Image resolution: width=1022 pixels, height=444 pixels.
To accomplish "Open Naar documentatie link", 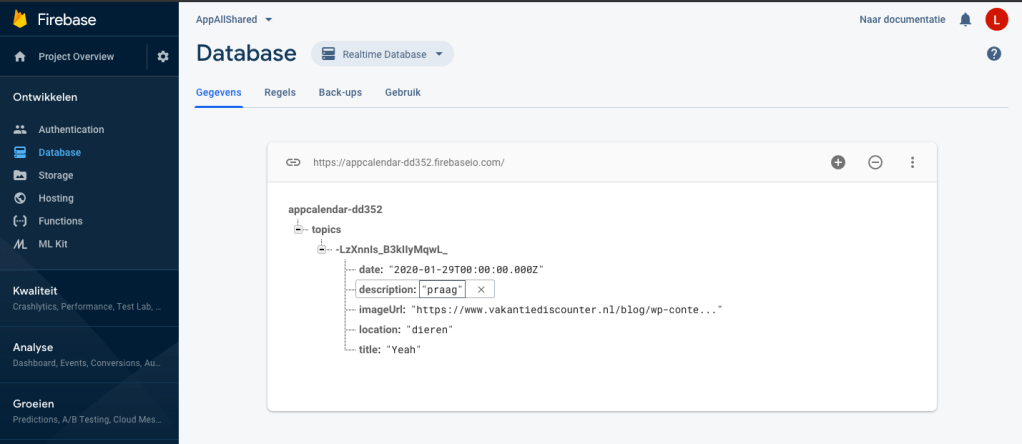I will click(x=901, y=19).
